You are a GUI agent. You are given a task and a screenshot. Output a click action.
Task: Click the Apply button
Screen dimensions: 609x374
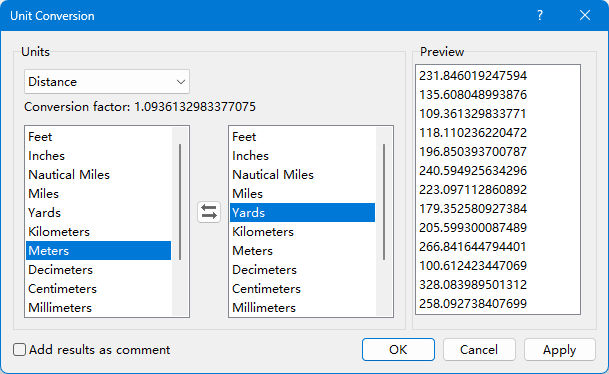[x=560, y=350]
